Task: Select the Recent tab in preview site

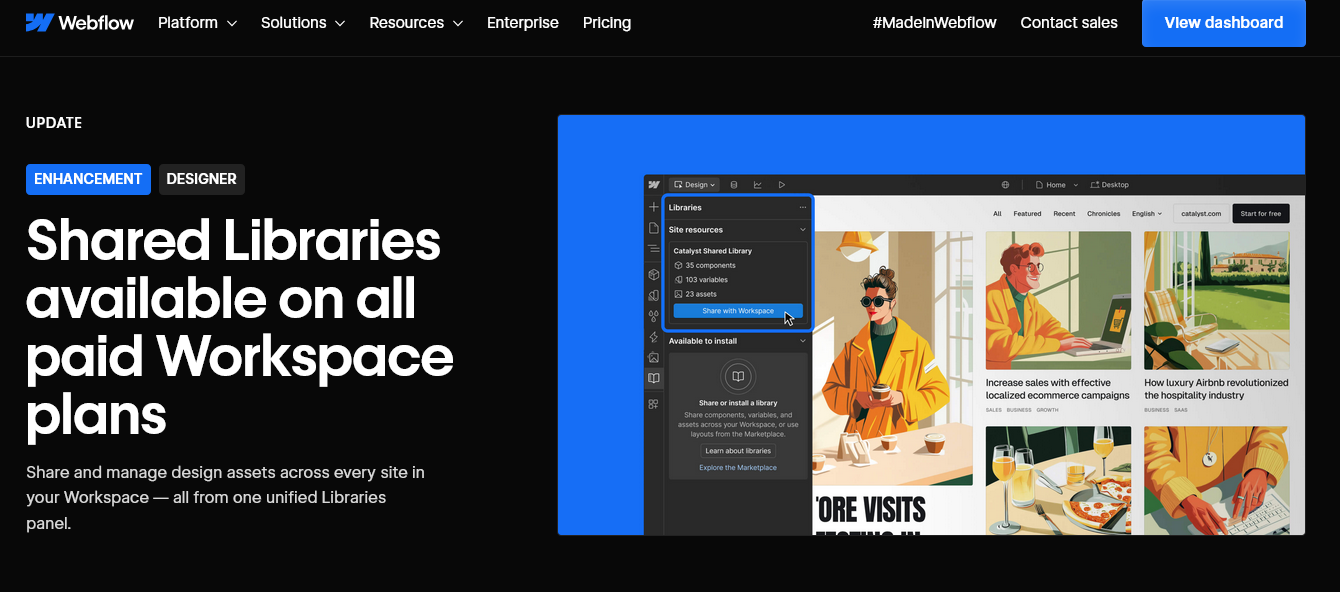Action: (1064, 213)
